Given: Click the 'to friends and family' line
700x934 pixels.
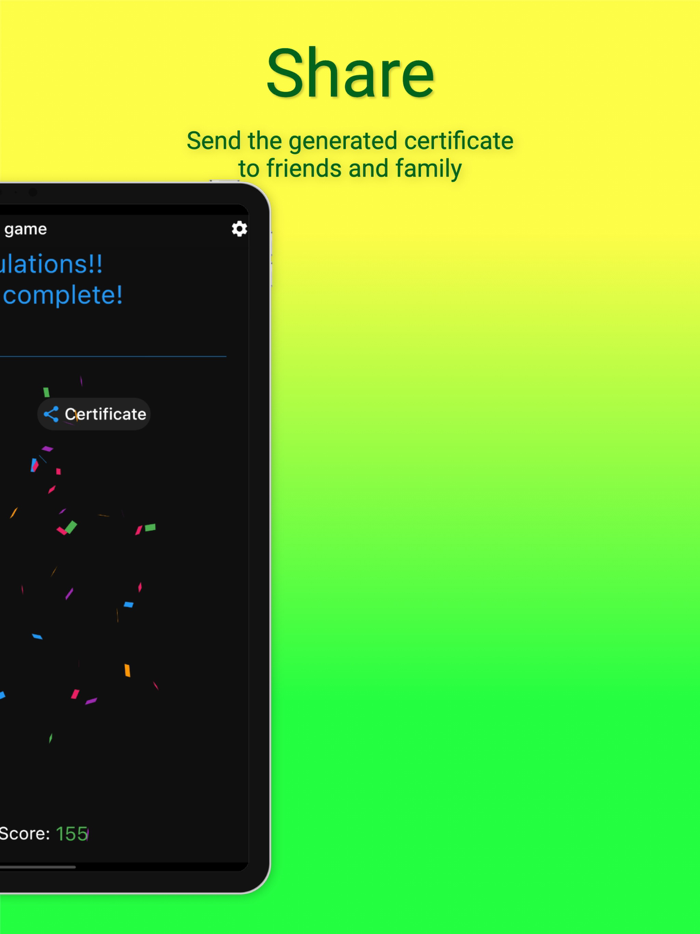Looking at the screenshot, I should (350, 169).
